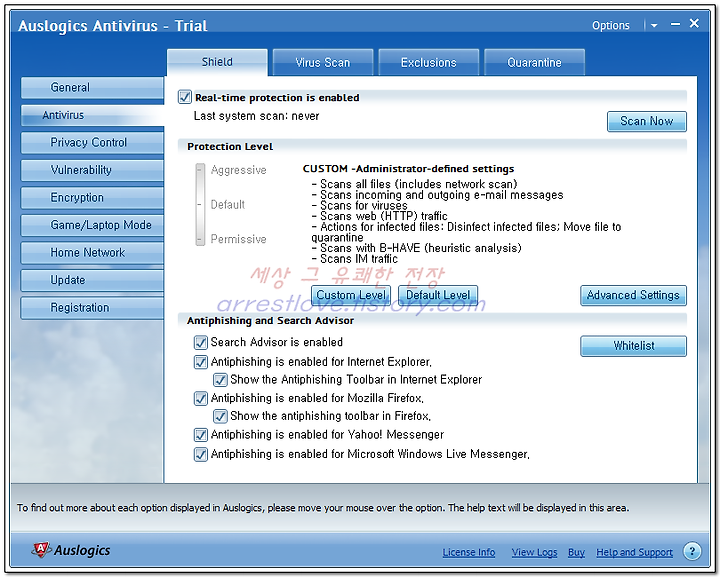
Task: Open Update section
Action: [x=92, y=280]
